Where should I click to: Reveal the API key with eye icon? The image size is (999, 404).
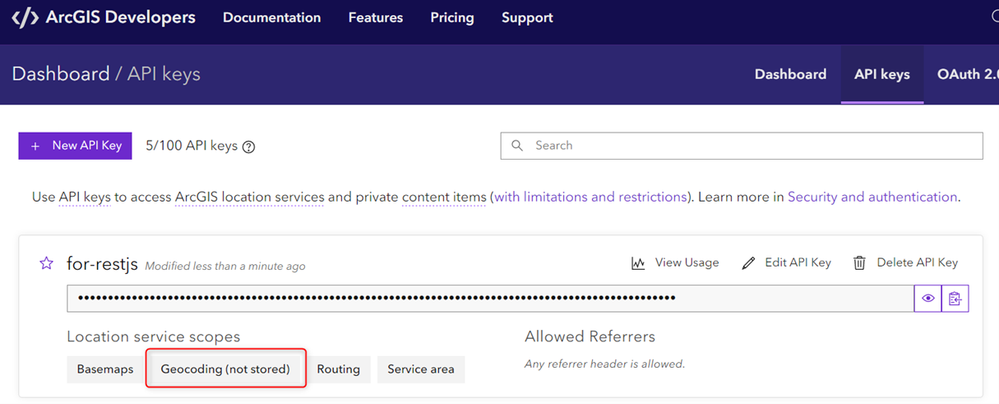point(928,298)
